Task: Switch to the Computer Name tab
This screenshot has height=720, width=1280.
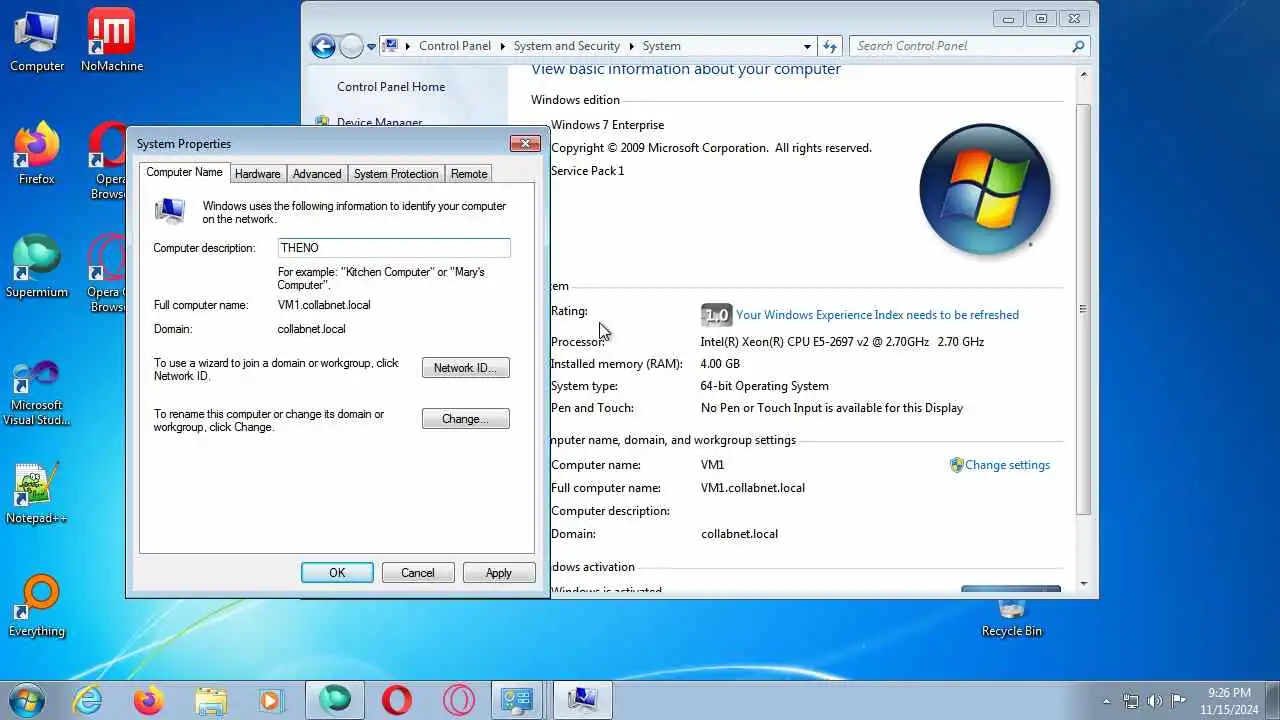Action: coord(184,172)
